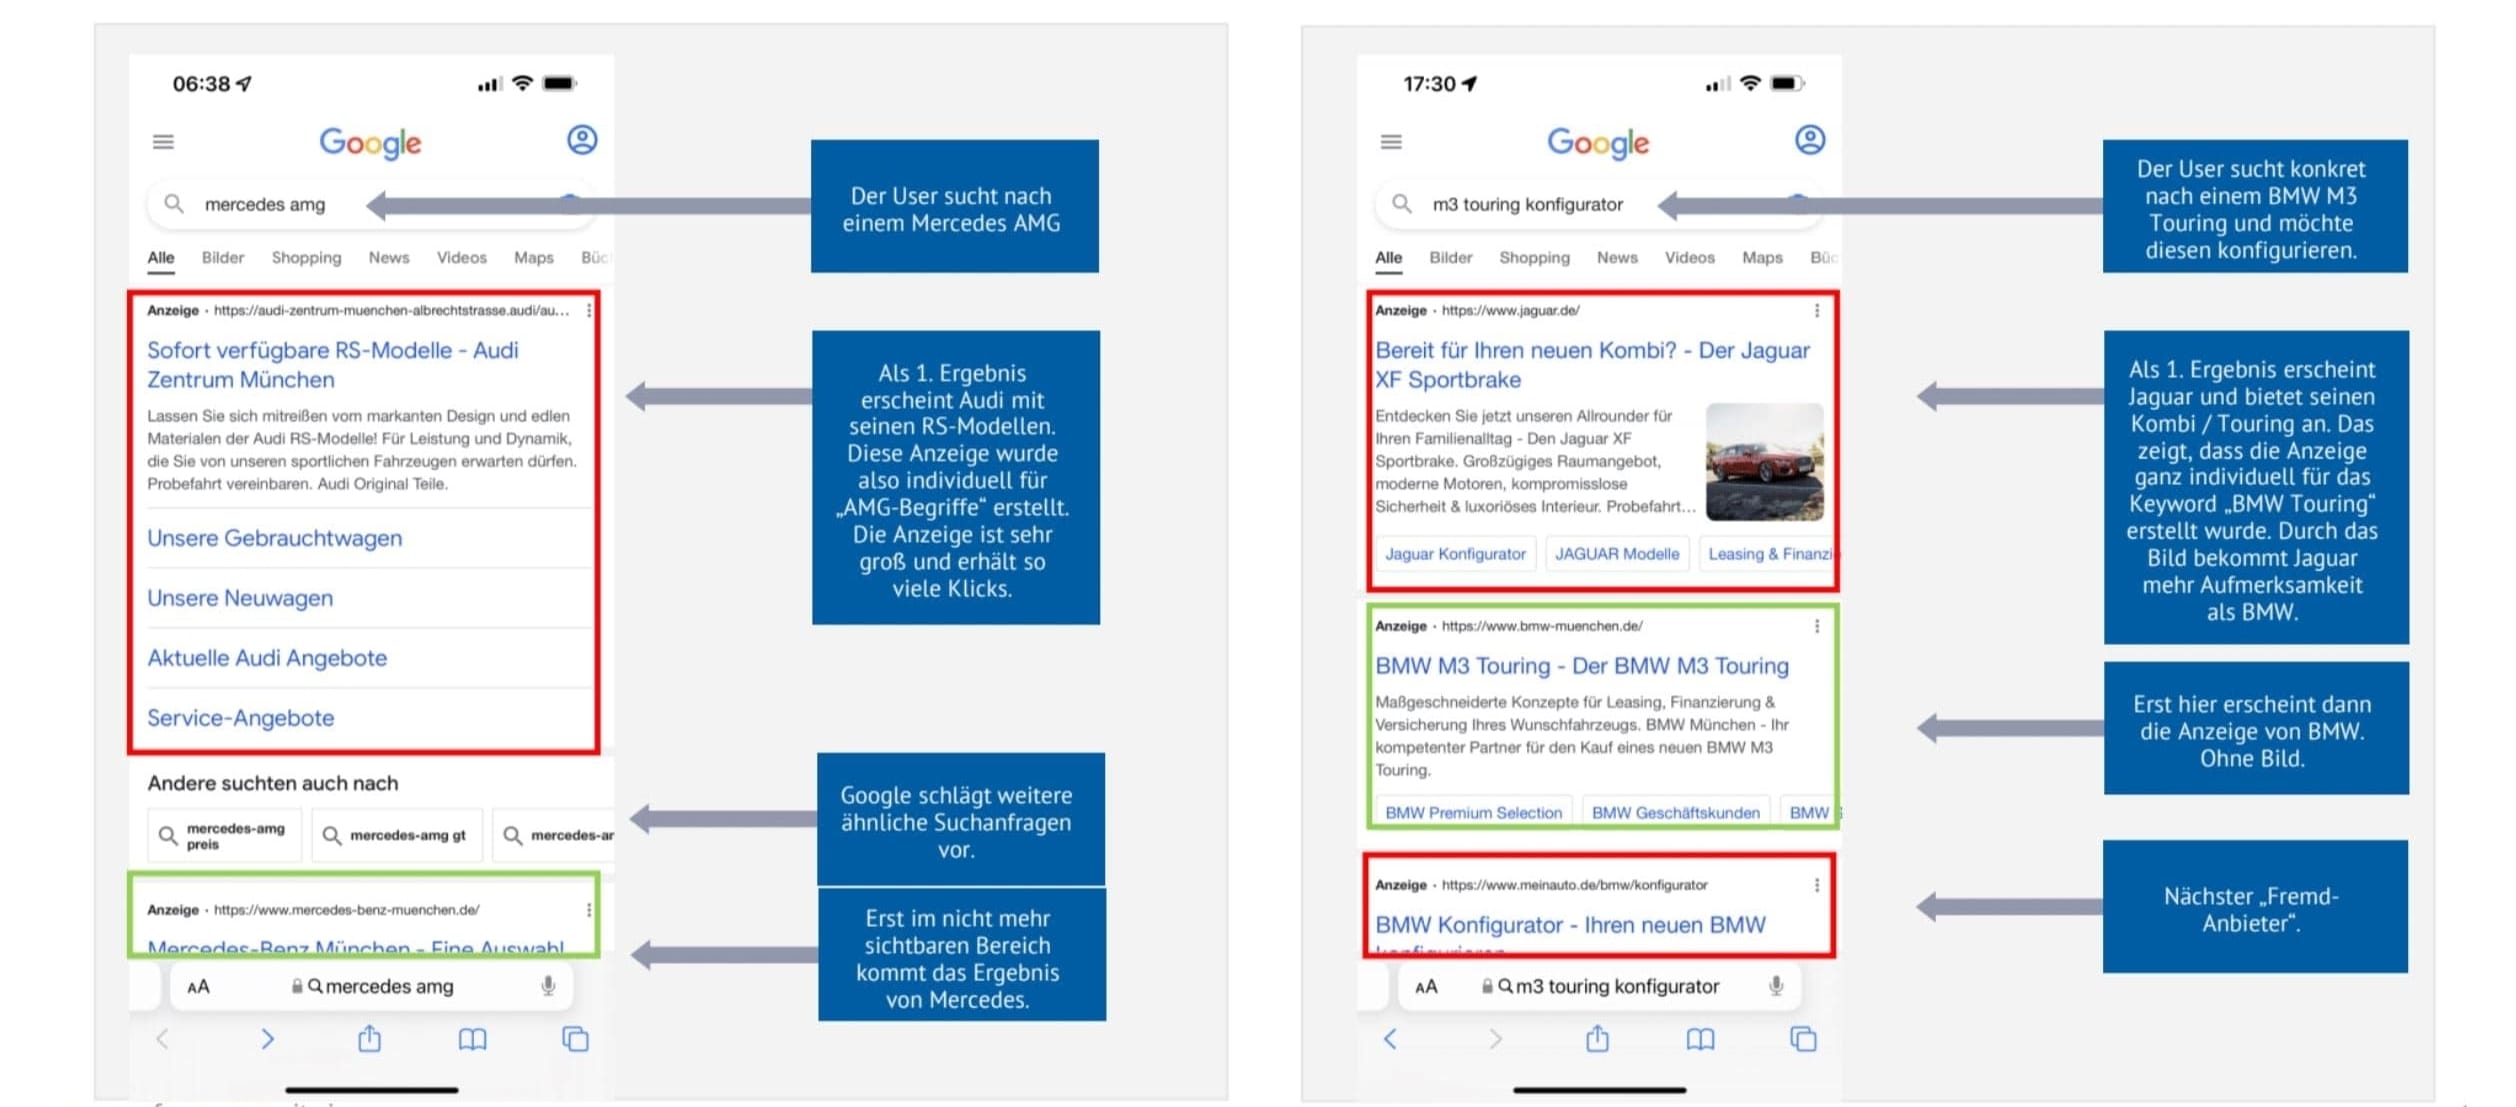Tap share icon in left Safari toolbar
Image resolution: width=2516 pixels, height=1107 pixels.
pyautogui.click(x=370, y=1038)
